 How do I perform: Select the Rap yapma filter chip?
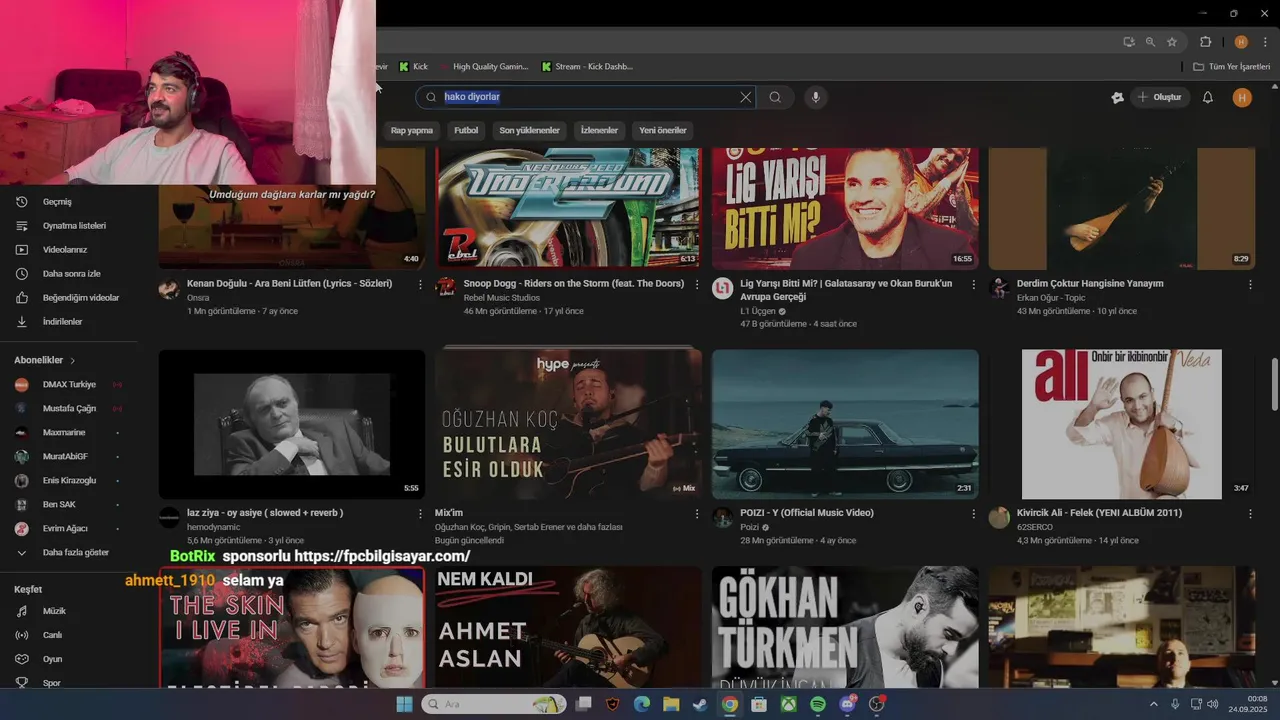tap(412, 130)
